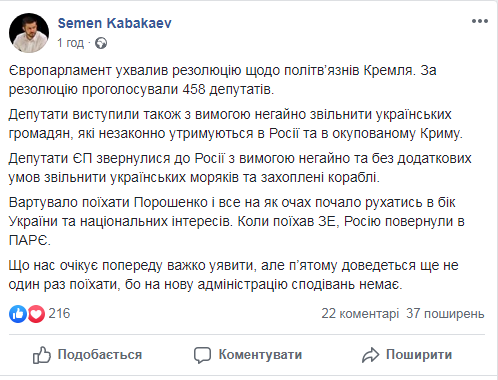Viewport: 498px width, 380px height.
Task: Click the outline thumbs-up icon beside Подобається
Action: (x=42, y=355)
